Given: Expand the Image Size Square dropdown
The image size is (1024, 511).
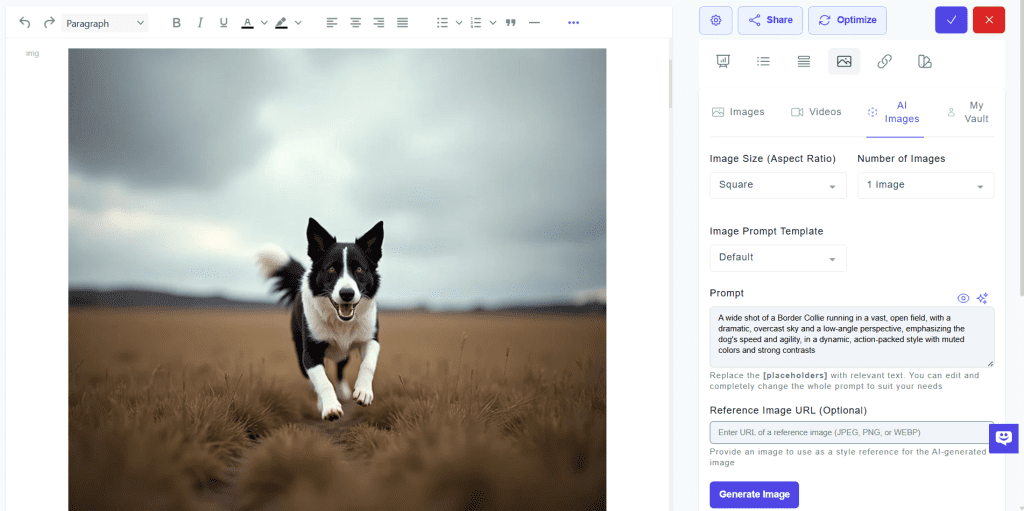Looking at the screenshot, I should [x=777, y=185].
